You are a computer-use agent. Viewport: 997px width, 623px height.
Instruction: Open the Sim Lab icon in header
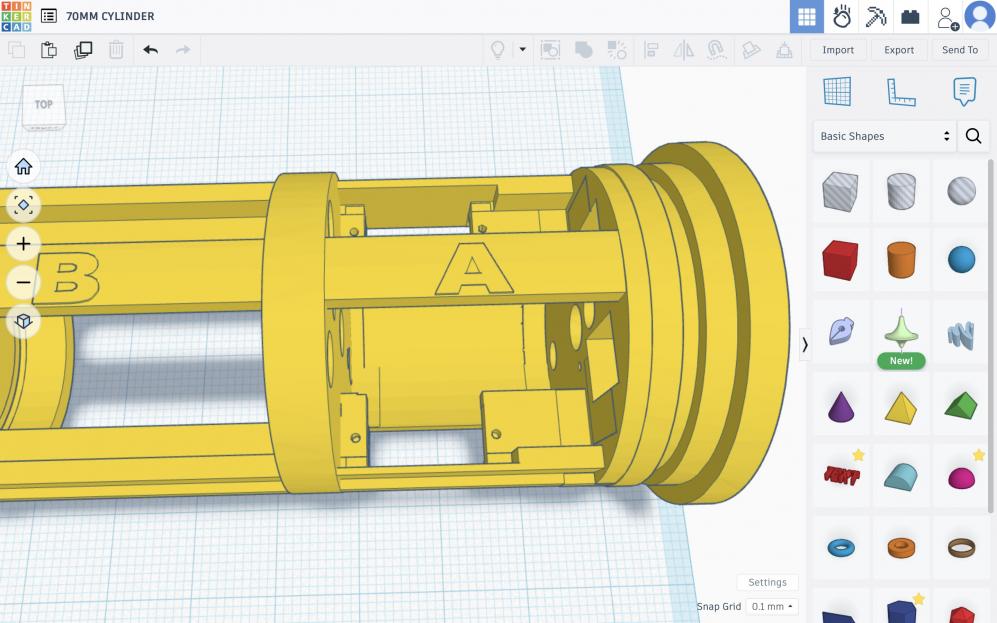pos(842,17)
